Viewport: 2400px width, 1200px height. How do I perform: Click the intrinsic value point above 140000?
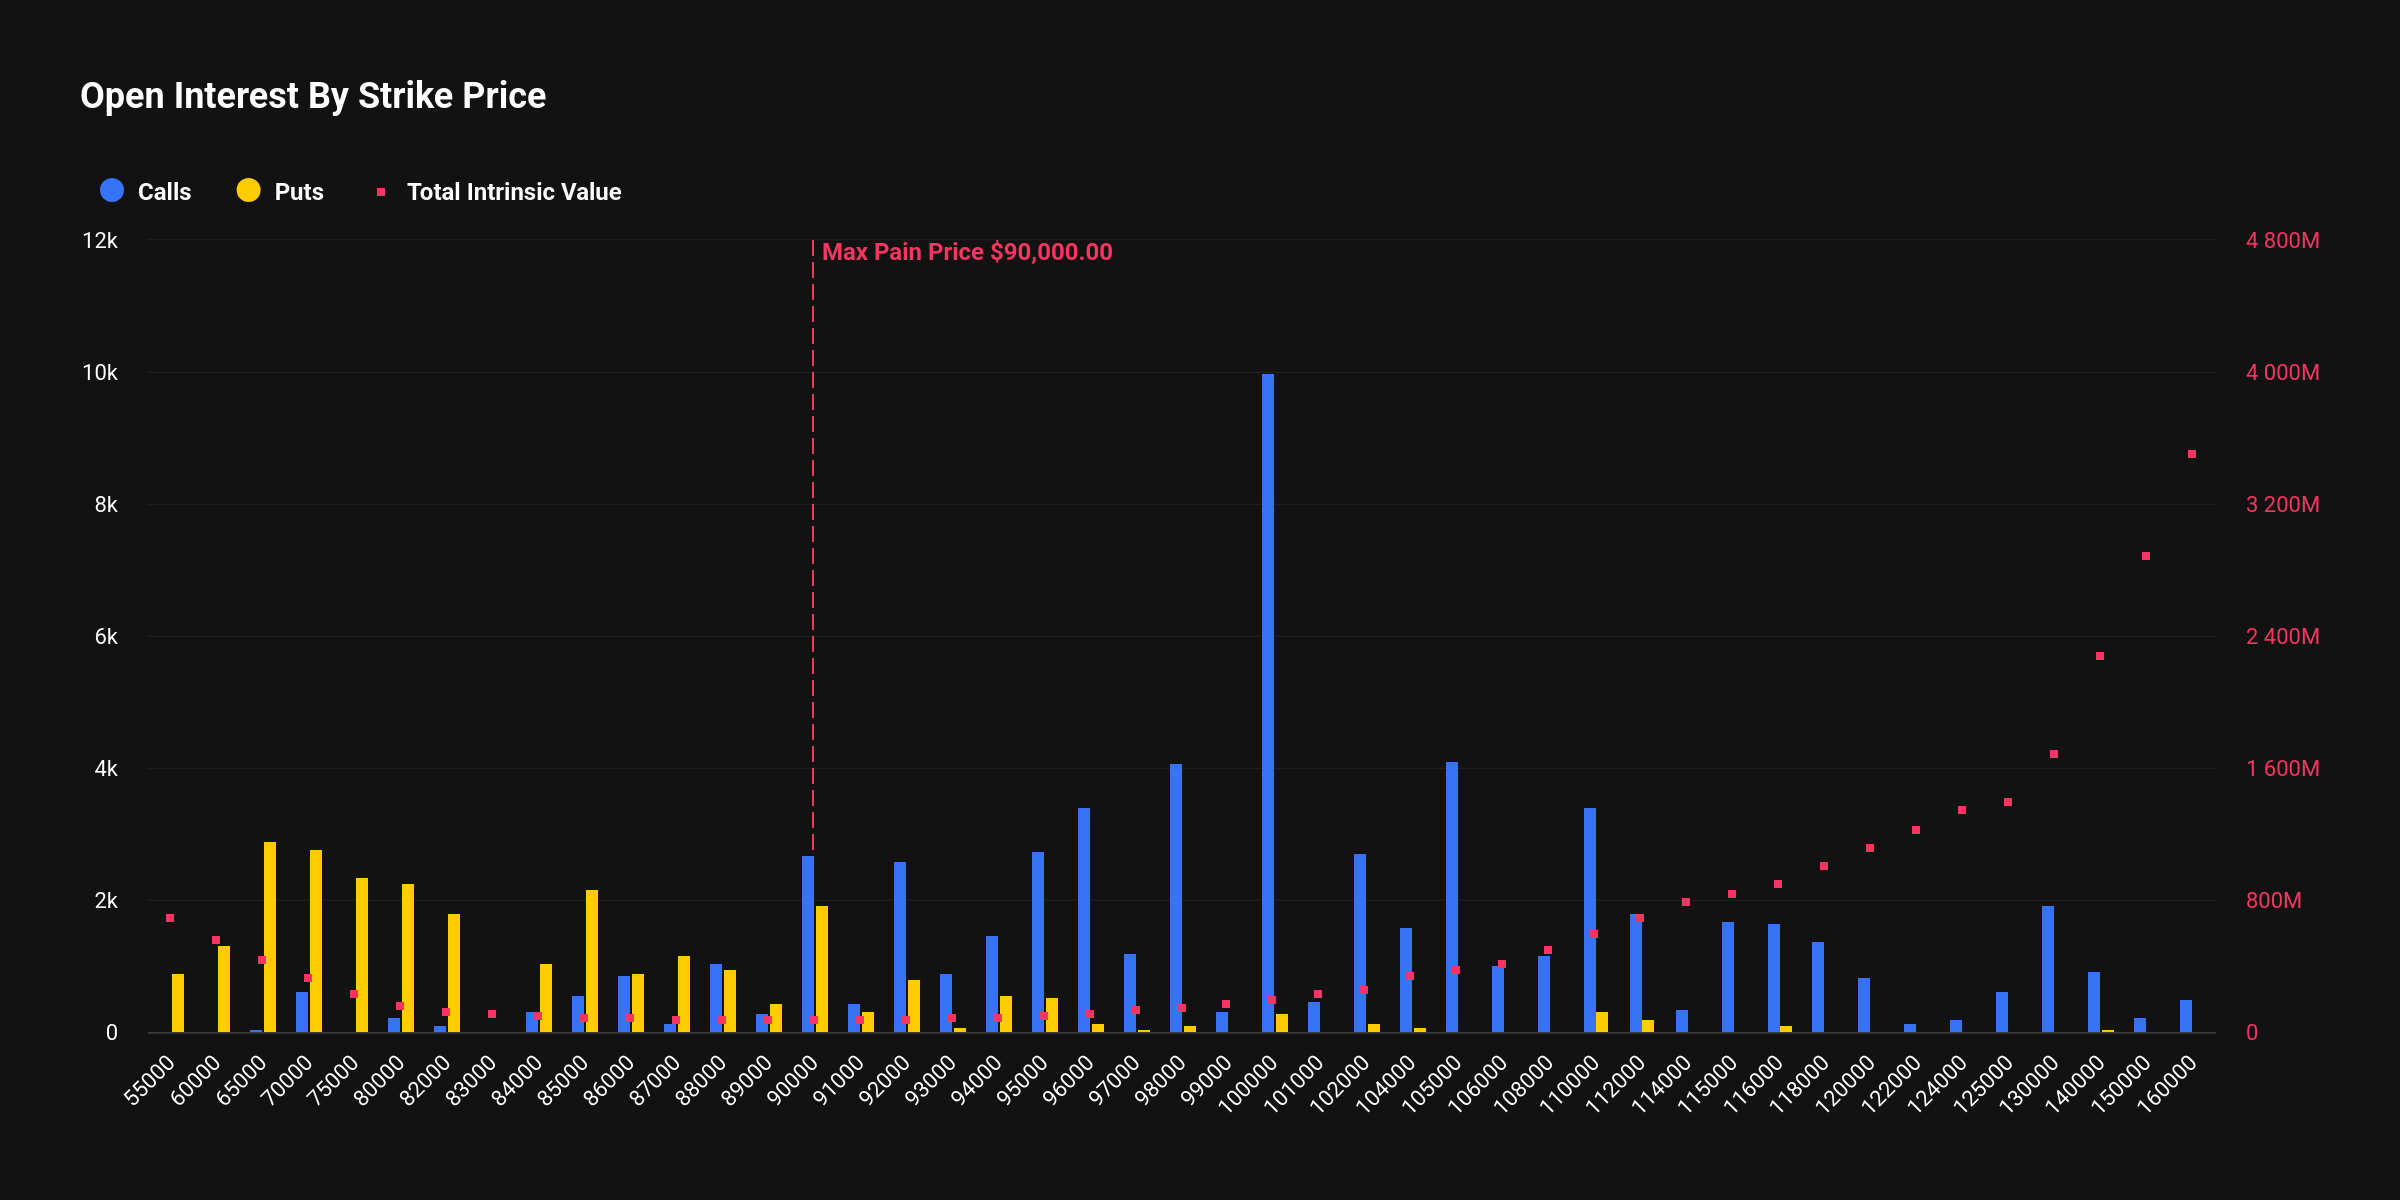coord(2100,656)
